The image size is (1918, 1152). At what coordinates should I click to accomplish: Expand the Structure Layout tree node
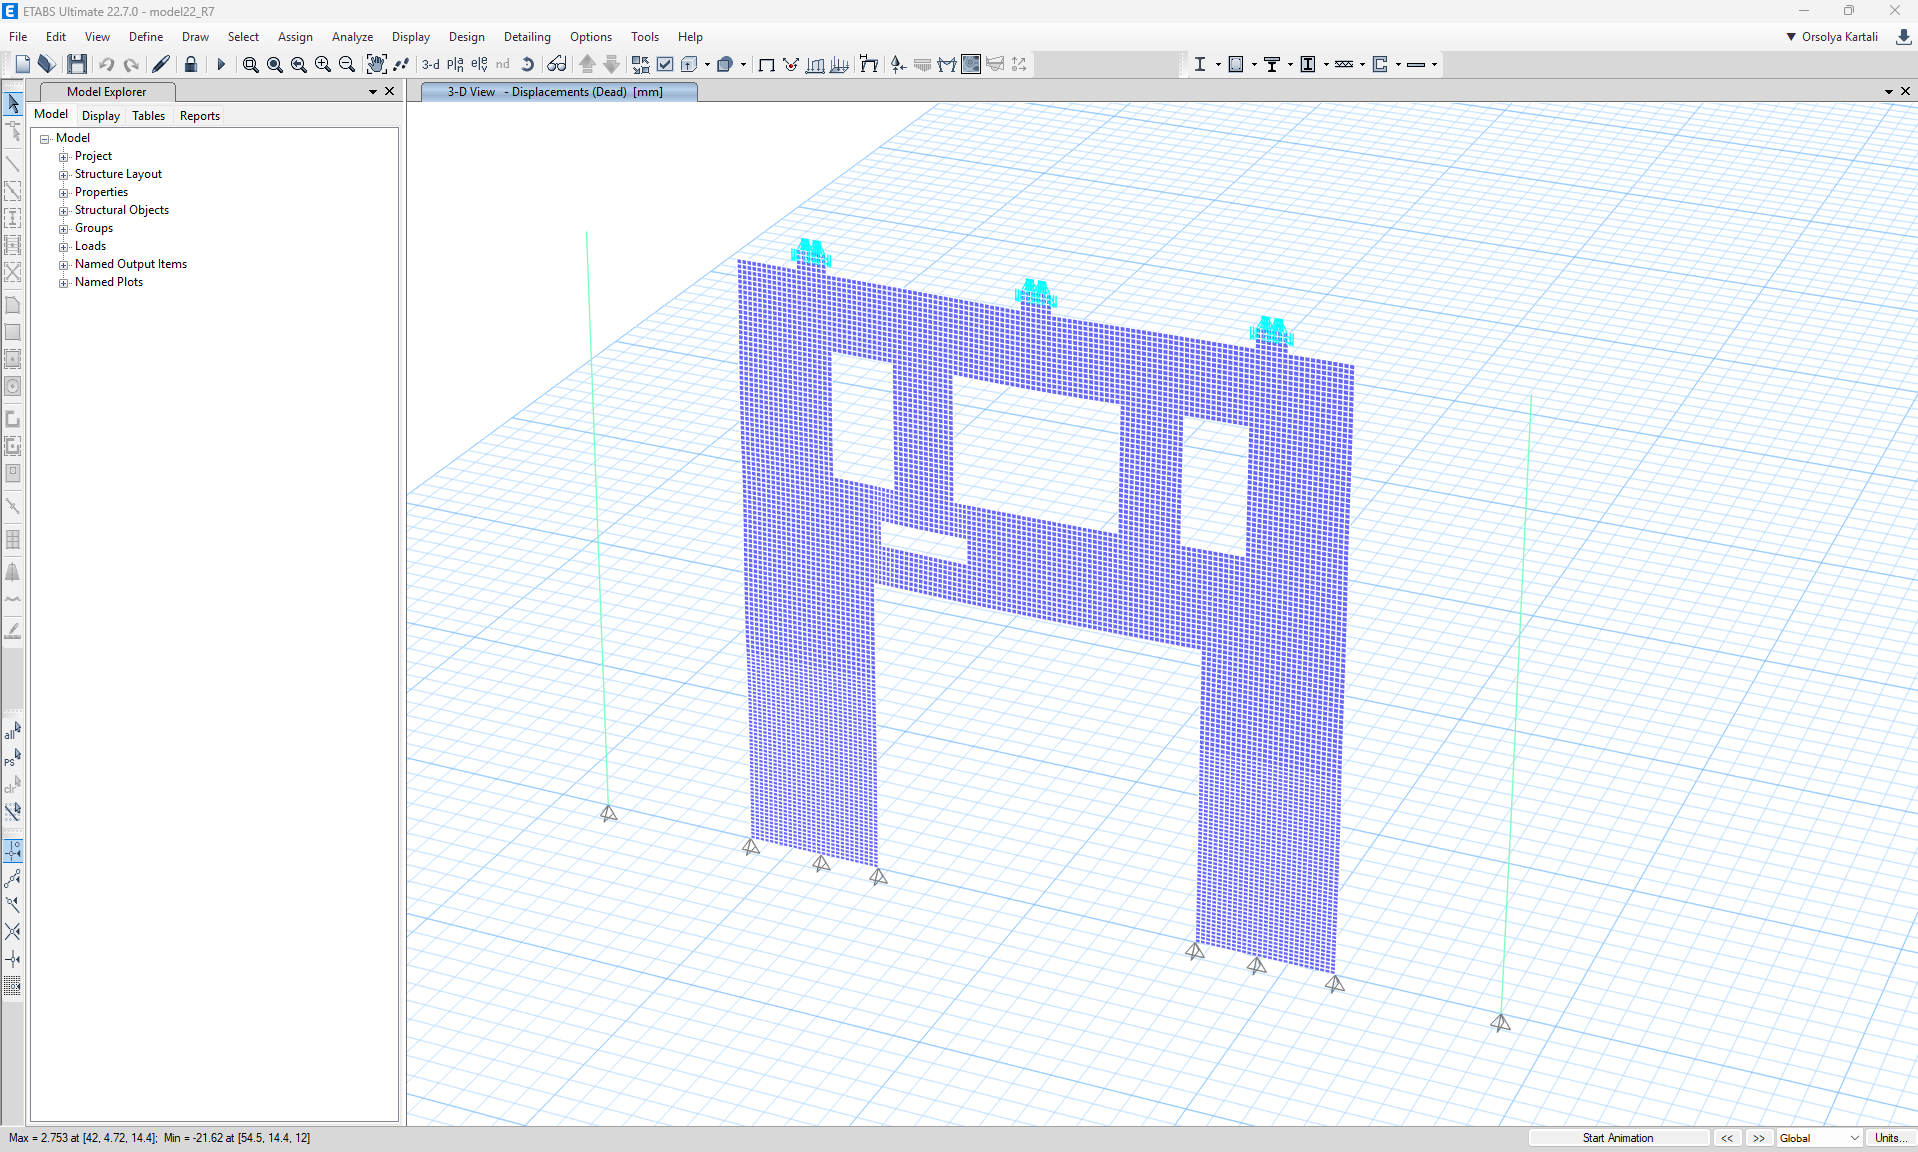click(x=64, y=175)
